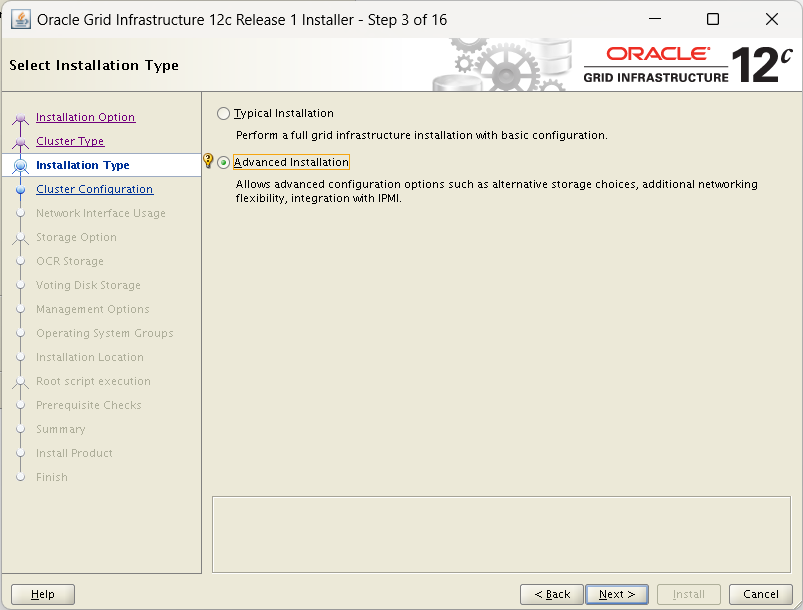Click the empty message area at bottom
The height and width of the screenshot is (610, 803).
(501, 534)
